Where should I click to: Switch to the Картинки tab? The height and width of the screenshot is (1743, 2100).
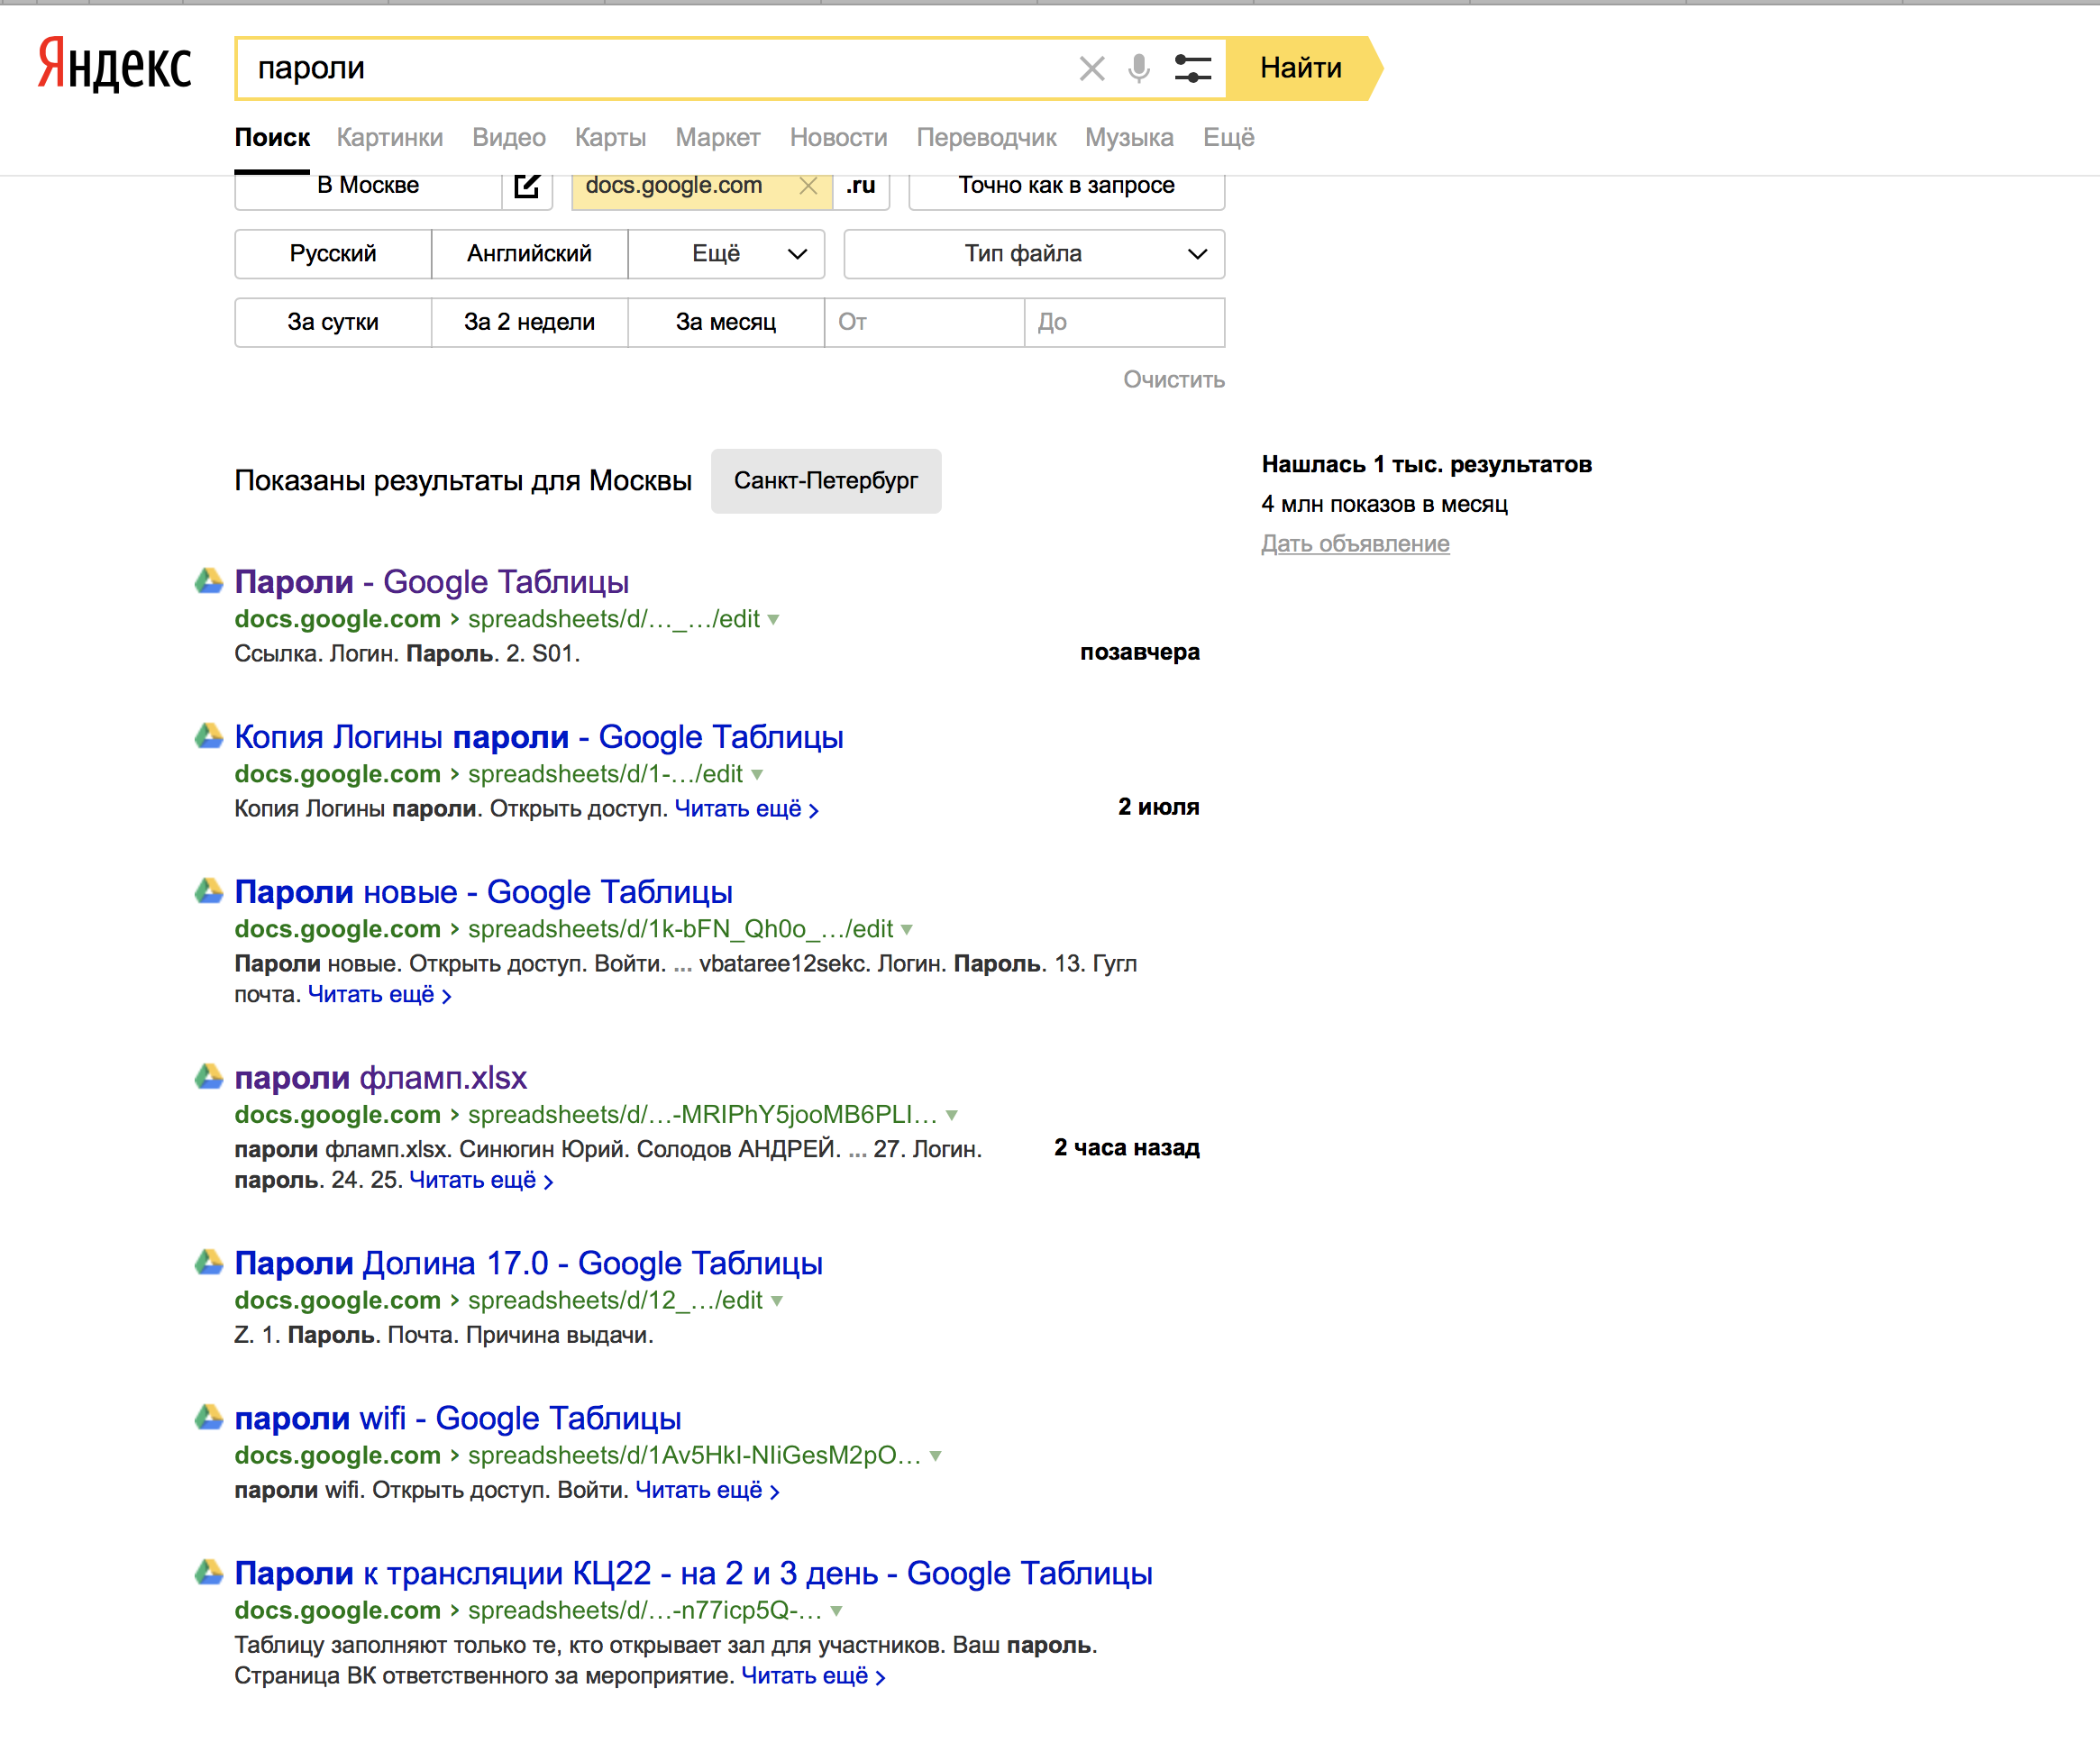point(389,137)
